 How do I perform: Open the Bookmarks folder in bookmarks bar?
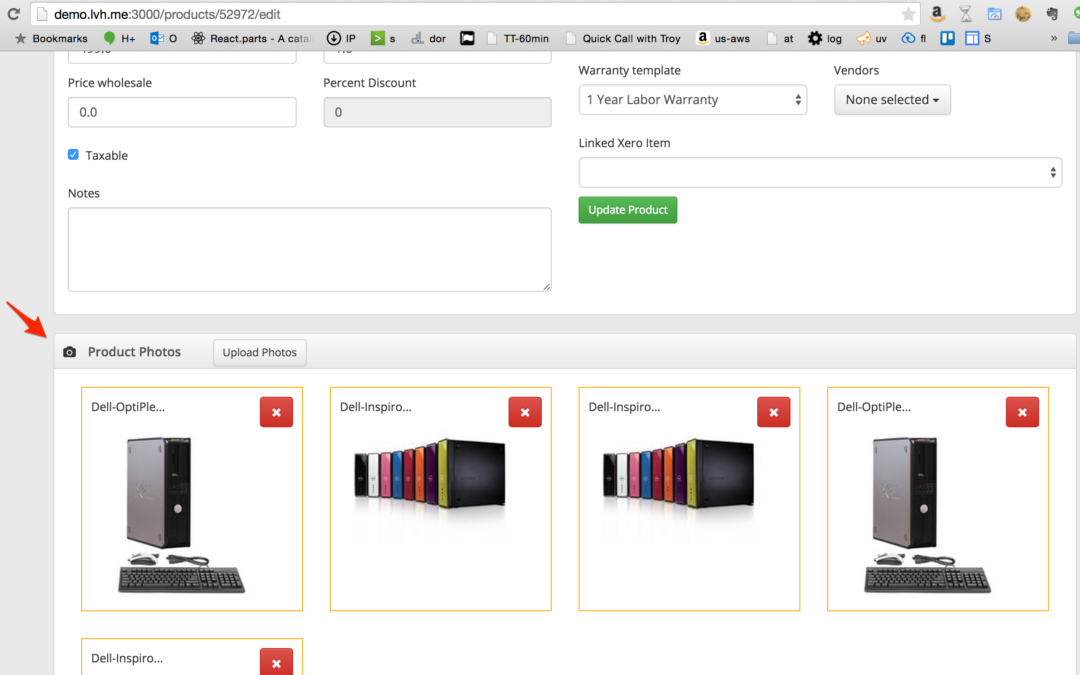tap(52, 39)
